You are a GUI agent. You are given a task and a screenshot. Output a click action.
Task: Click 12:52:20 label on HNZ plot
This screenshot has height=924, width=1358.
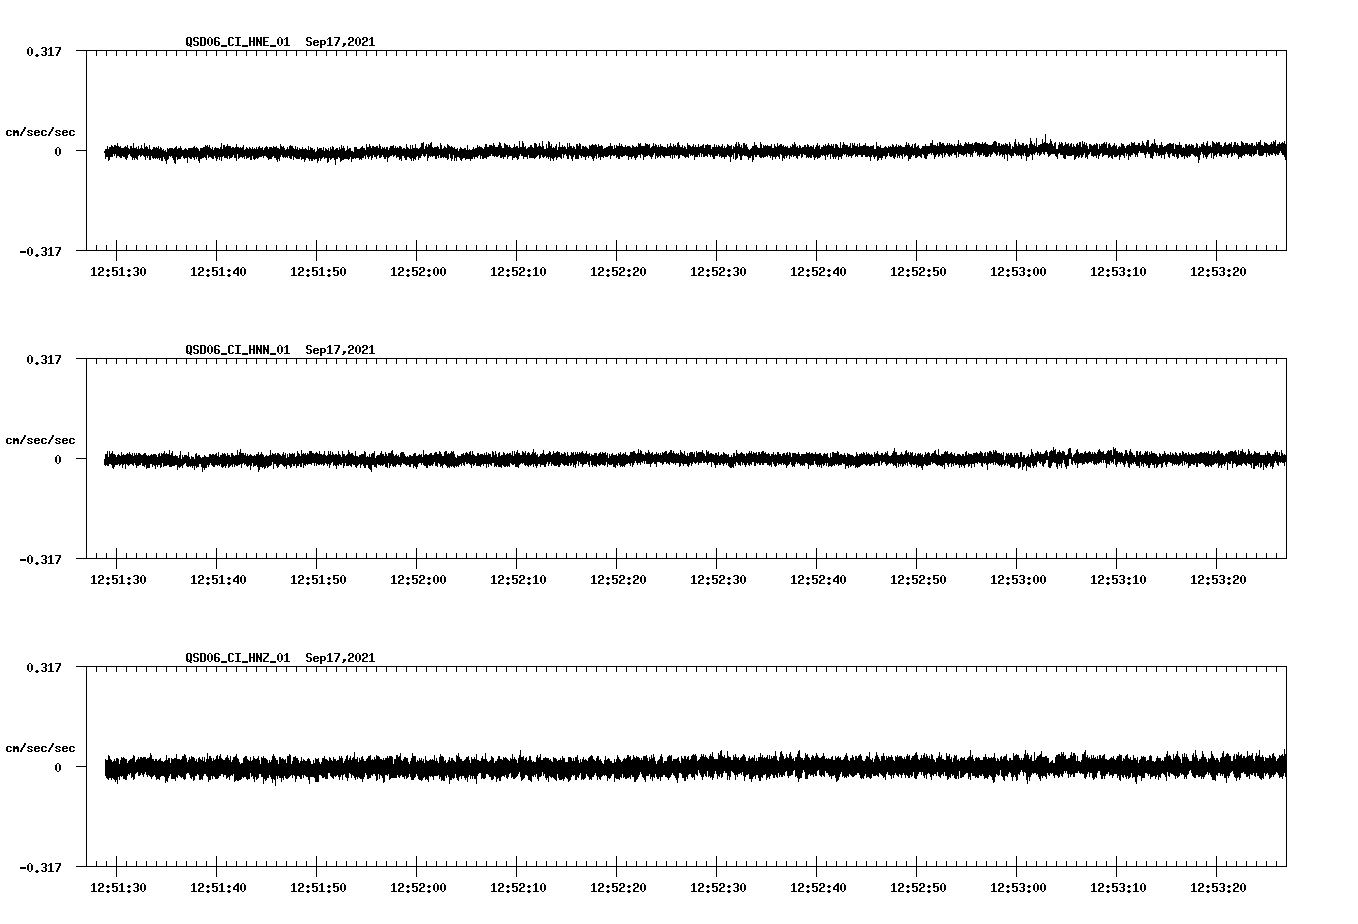pos(618,888)
